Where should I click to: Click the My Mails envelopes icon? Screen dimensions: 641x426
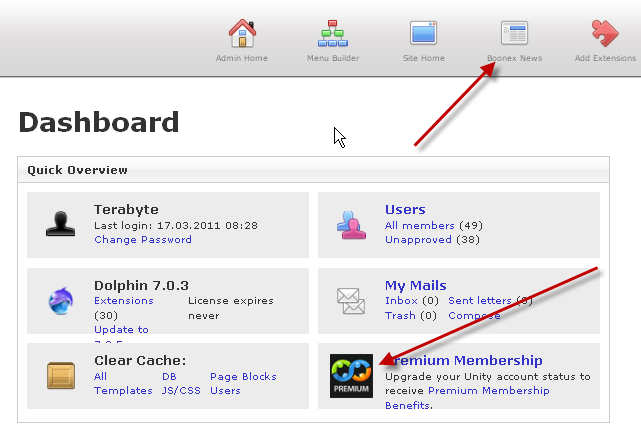click(351, 301)
